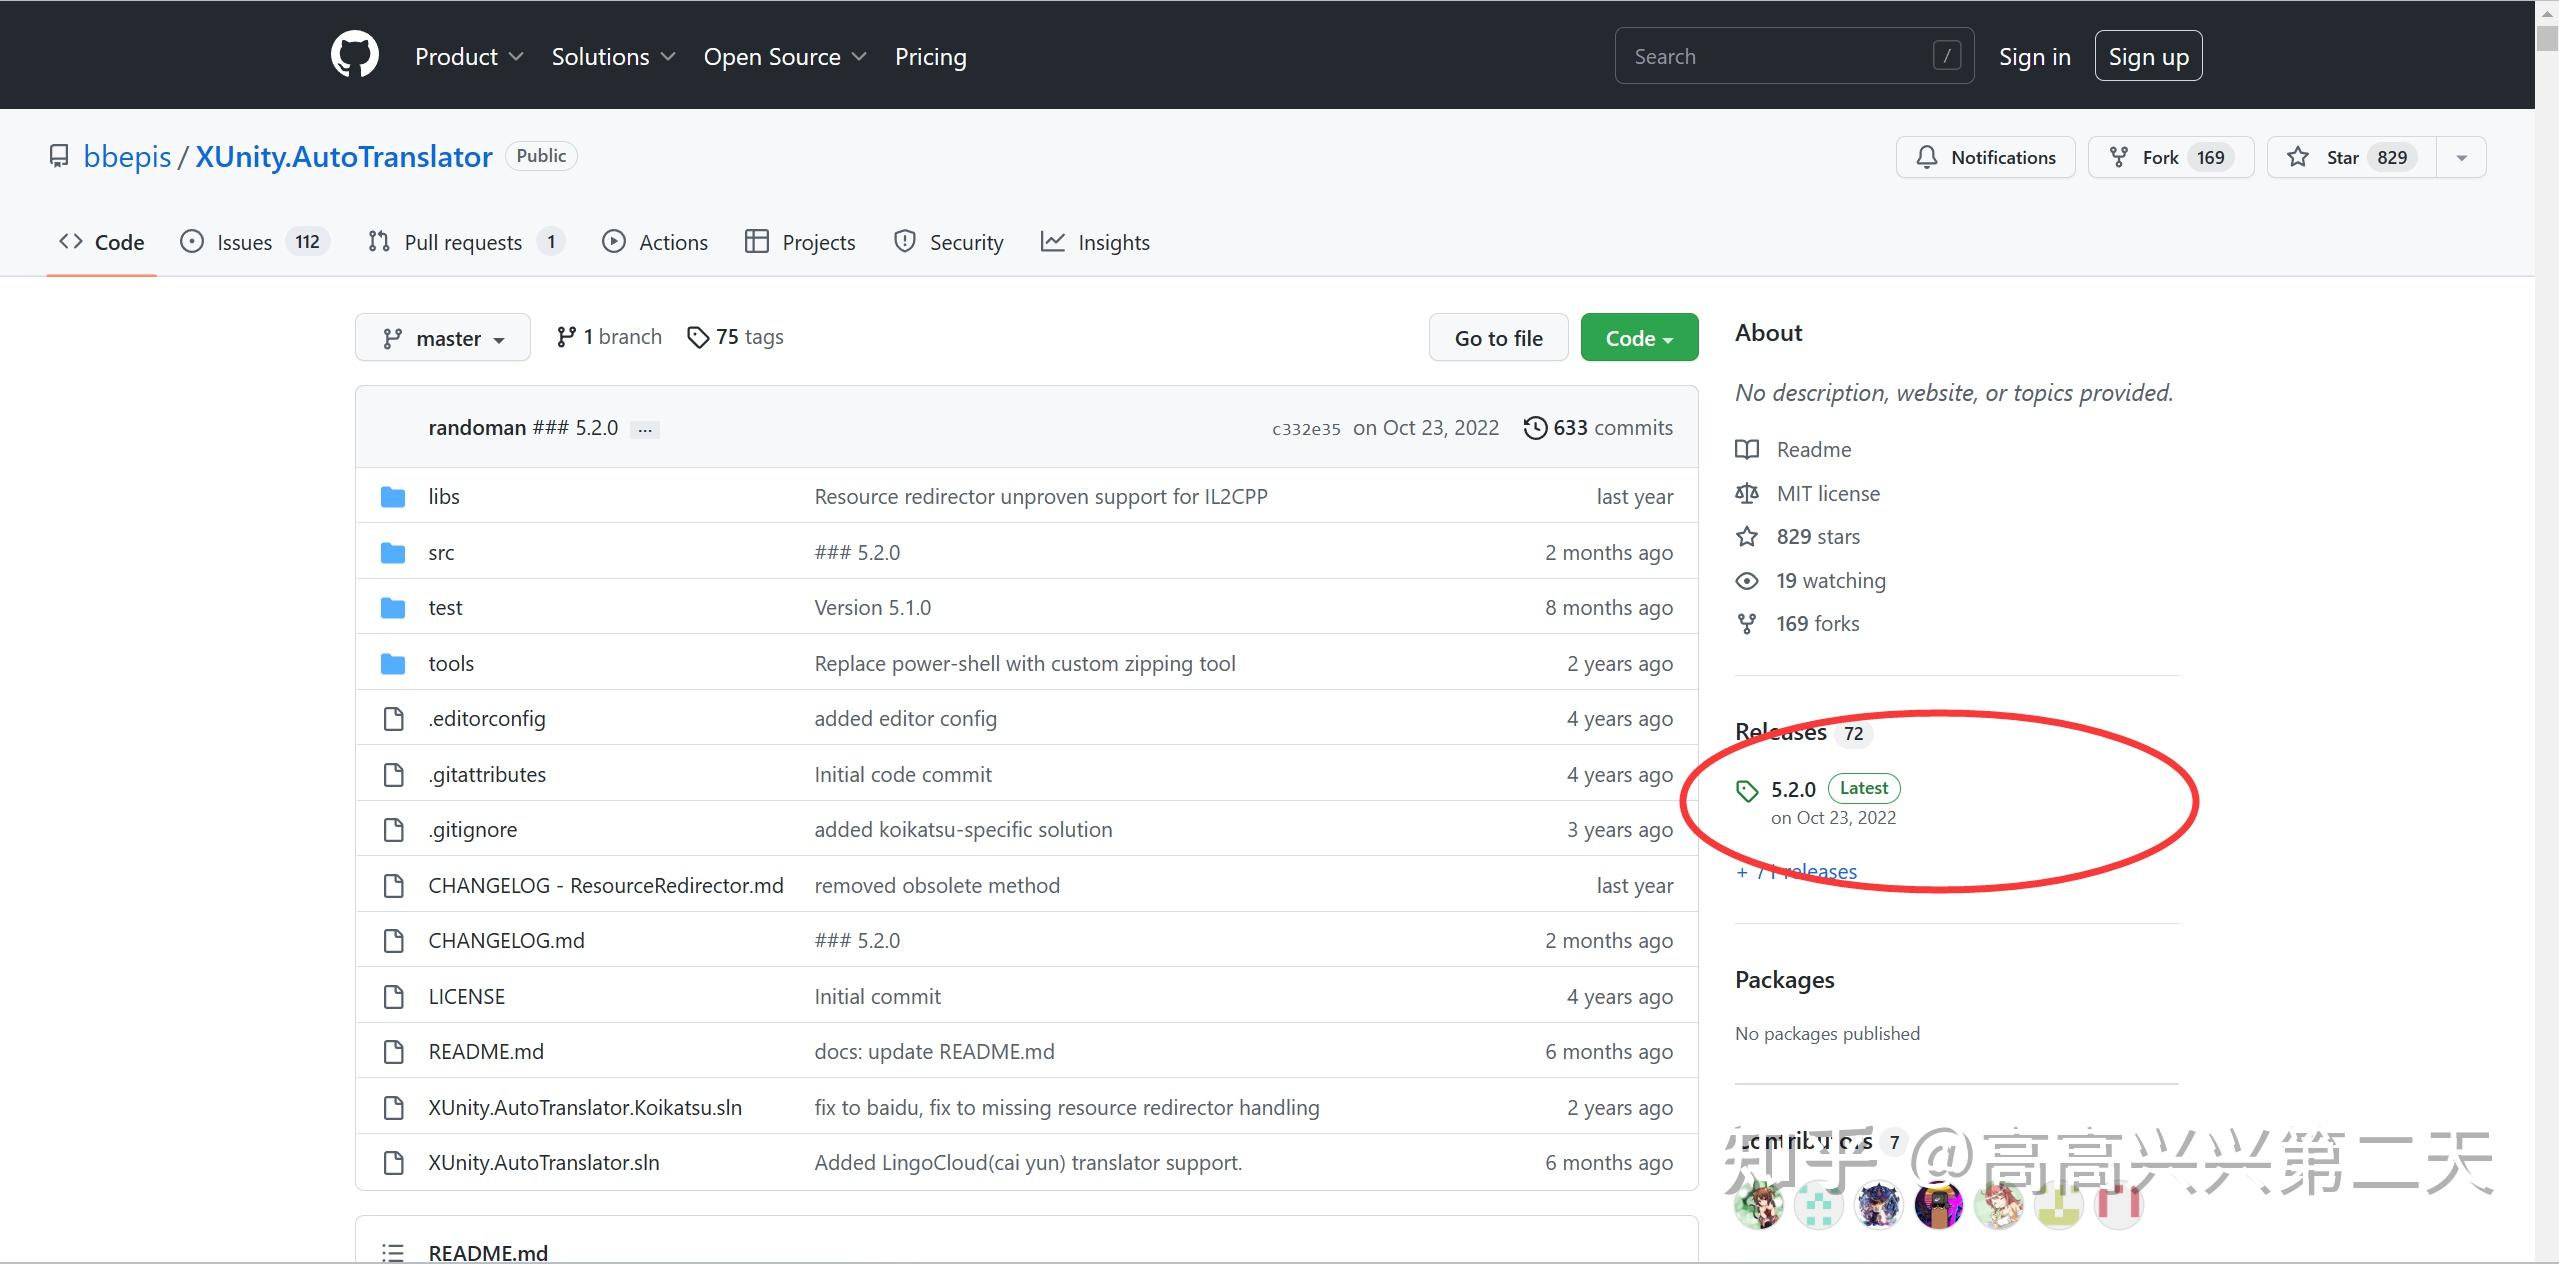View the 633 commits history

pyautogui.click(x=1598, y=428)
